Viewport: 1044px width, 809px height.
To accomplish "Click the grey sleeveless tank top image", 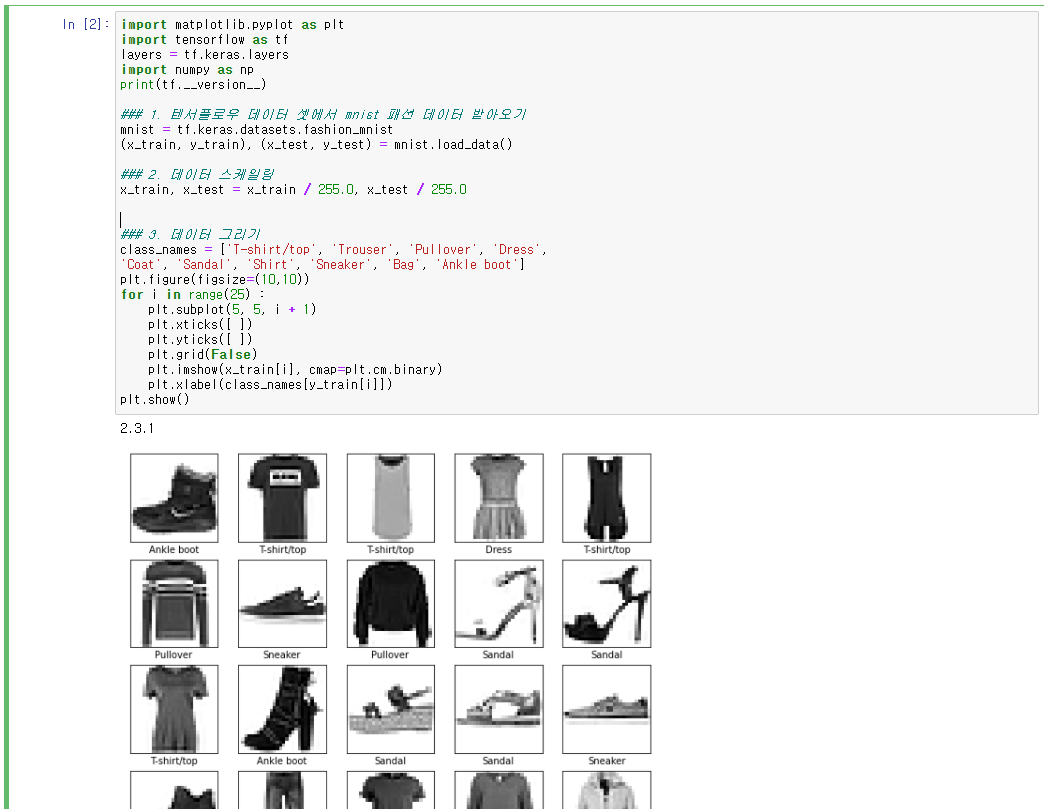I will pos(390,498).
